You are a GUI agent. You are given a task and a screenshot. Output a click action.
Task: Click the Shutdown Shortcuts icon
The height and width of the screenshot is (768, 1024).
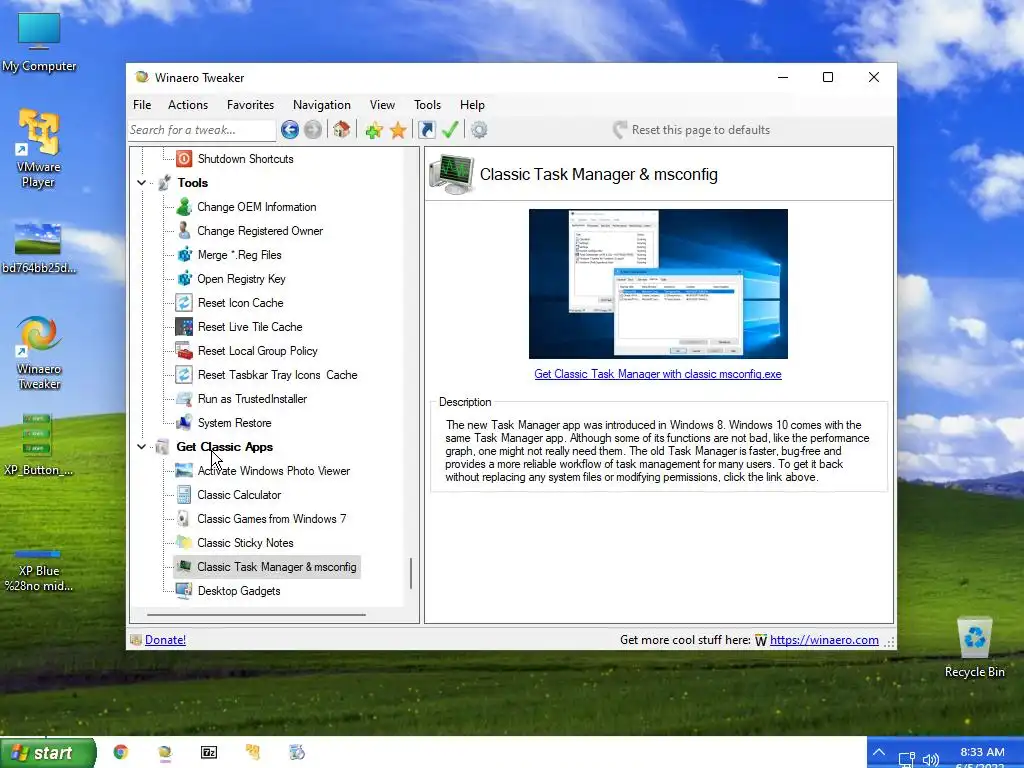(184, 159)
